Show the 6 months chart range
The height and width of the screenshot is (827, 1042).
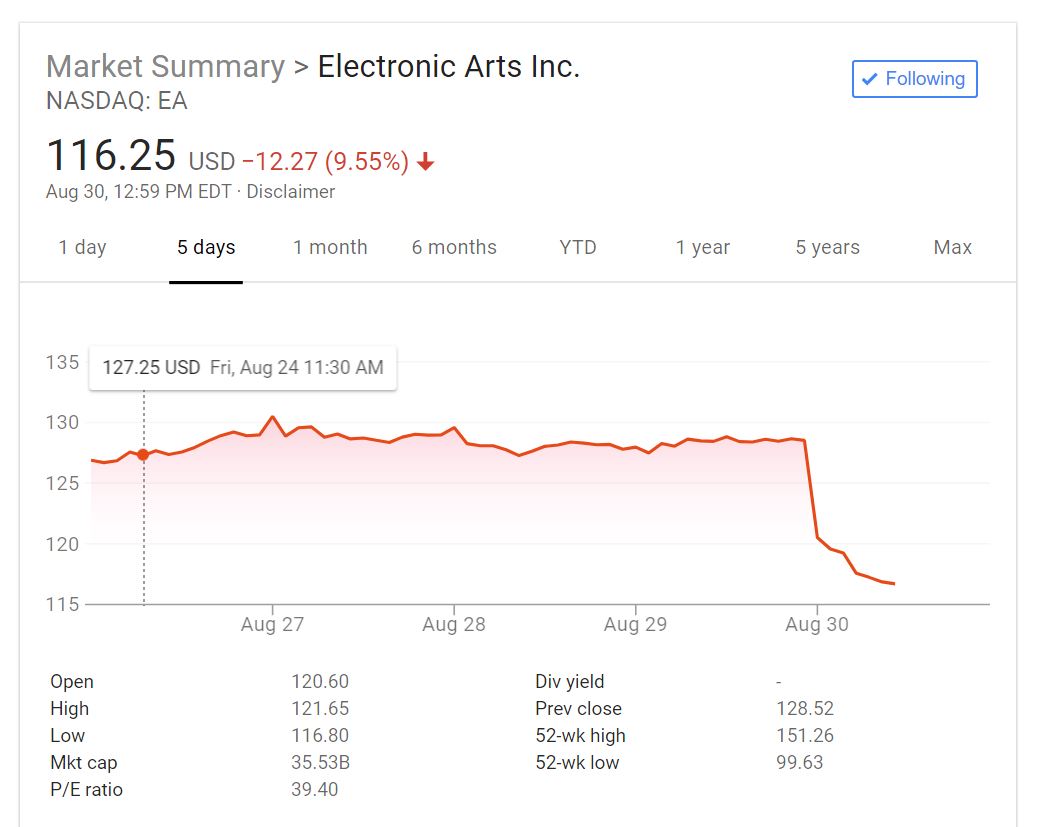pos(454,247)
